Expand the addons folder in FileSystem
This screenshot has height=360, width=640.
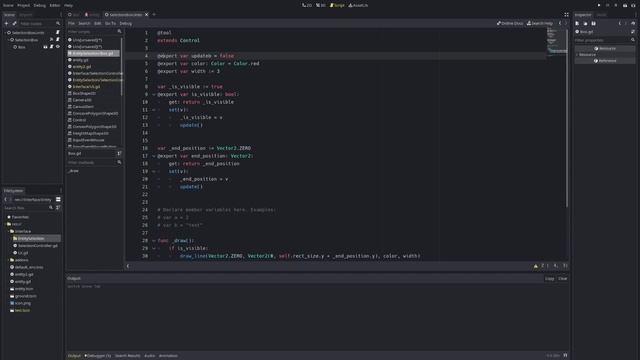9,260
